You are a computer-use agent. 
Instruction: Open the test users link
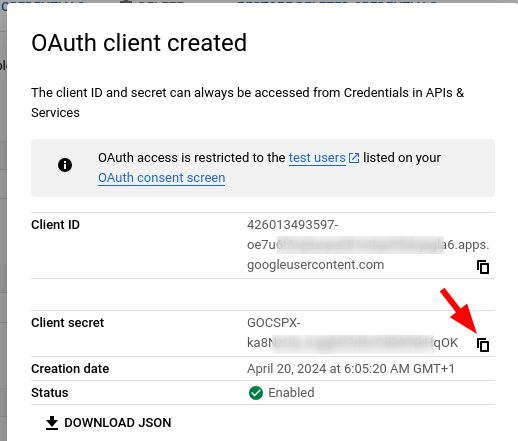[x=317, y=158]
